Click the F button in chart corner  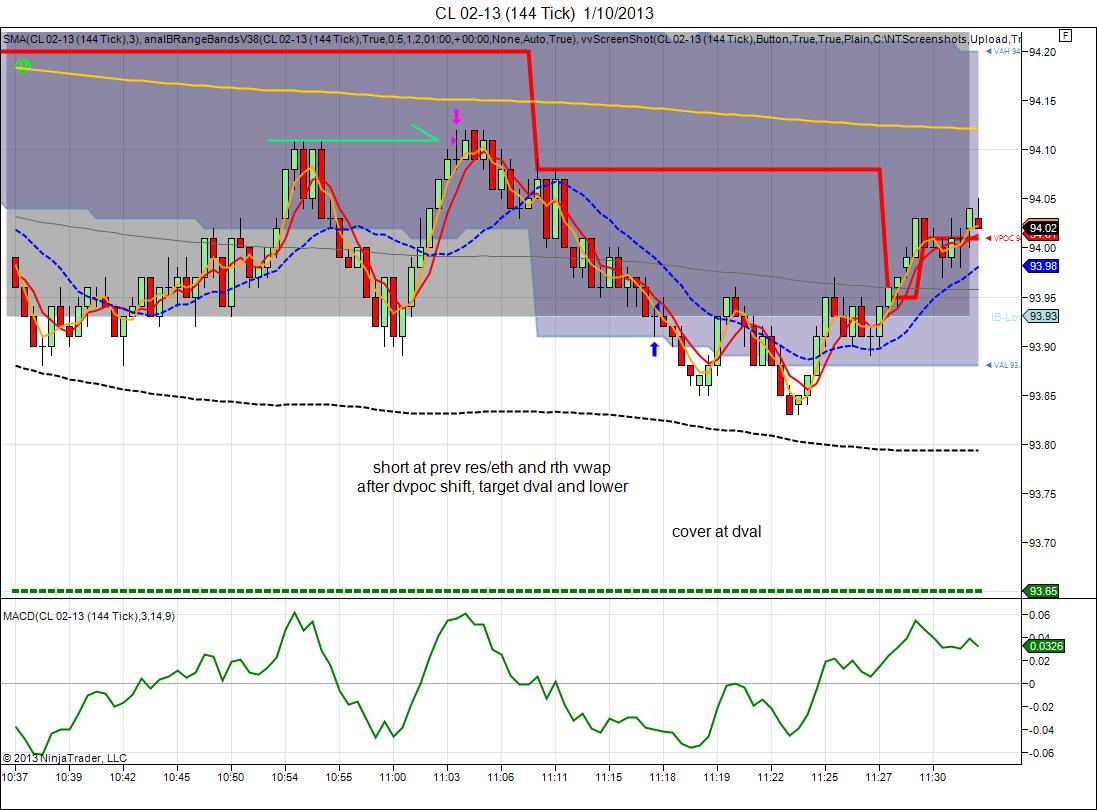pos(1066,35)
